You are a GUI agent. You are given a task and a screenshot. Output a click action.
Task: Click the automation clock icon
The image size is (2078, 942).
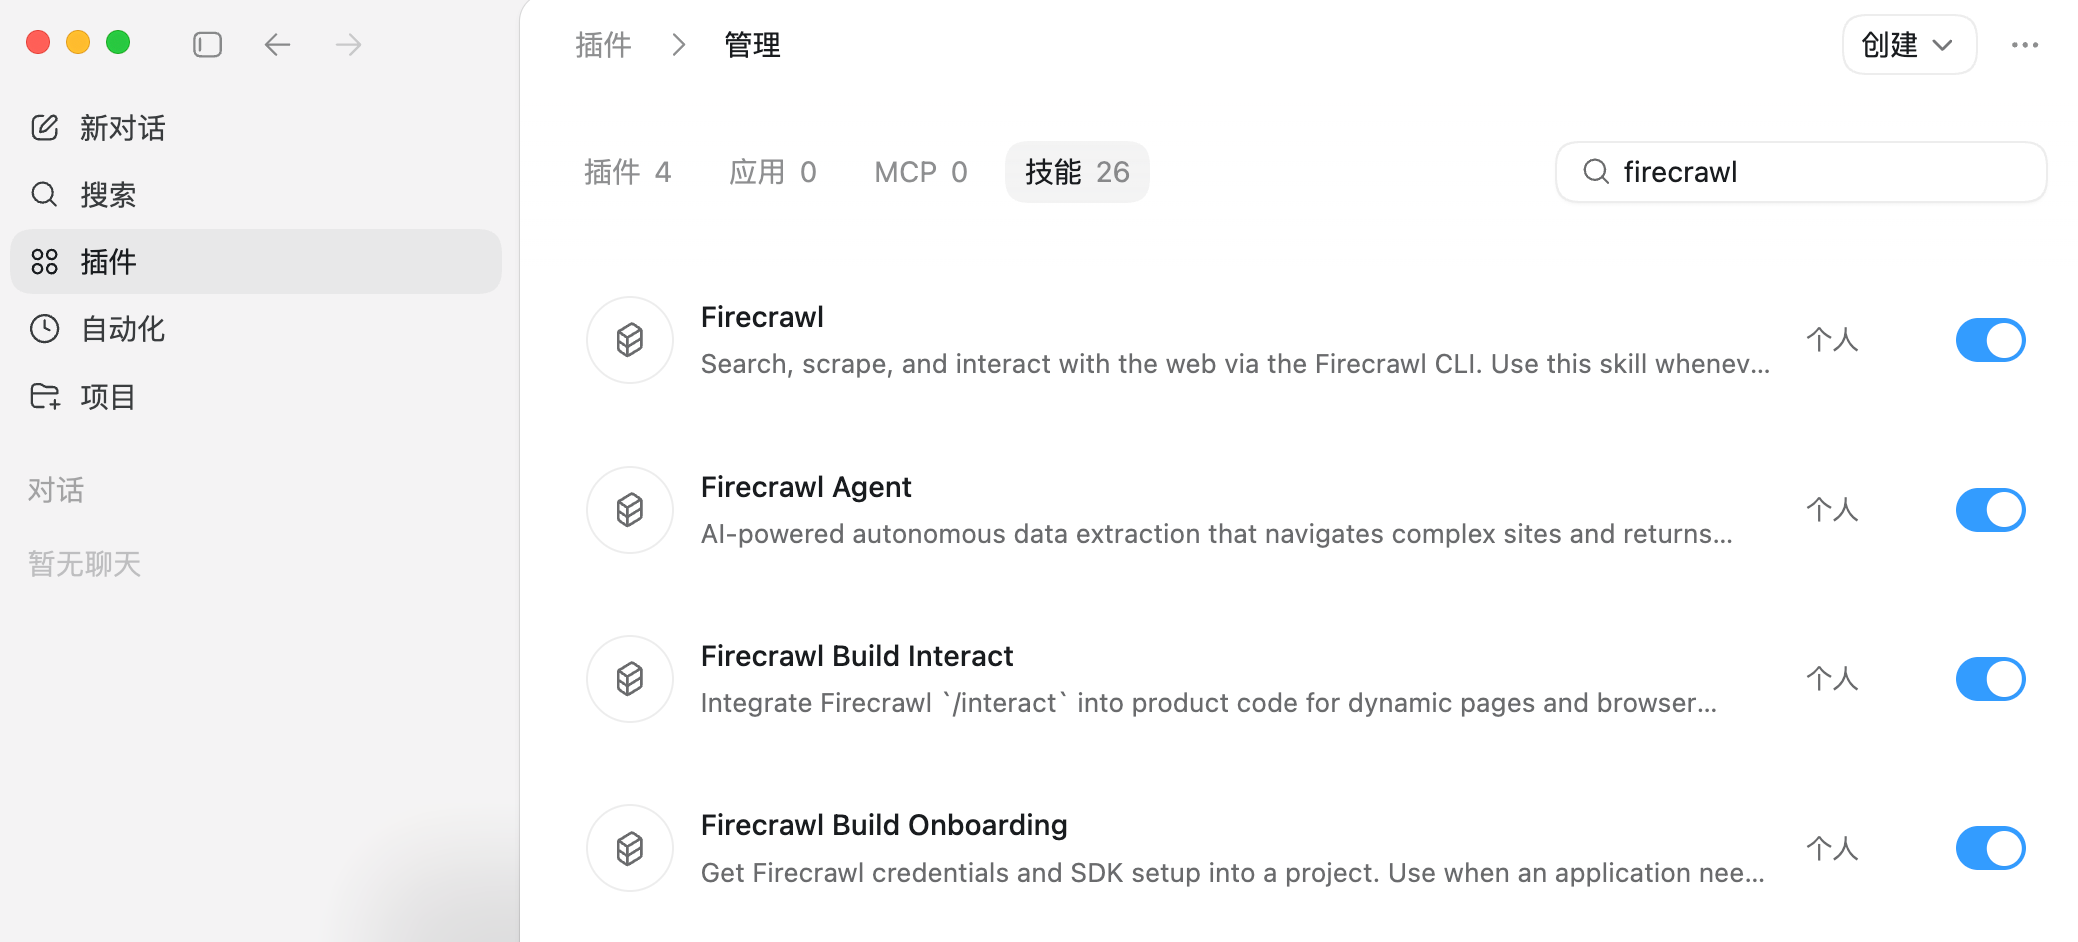tap(45, 329)
